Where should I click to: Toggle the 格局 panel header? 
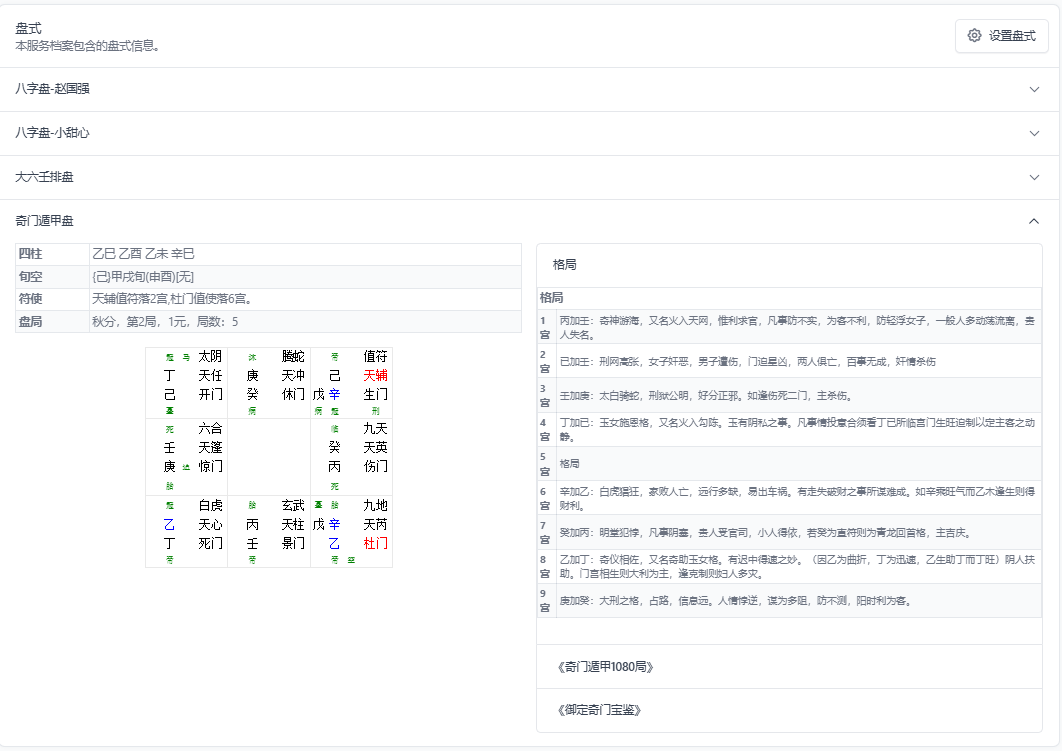click(x=789, y=265)
